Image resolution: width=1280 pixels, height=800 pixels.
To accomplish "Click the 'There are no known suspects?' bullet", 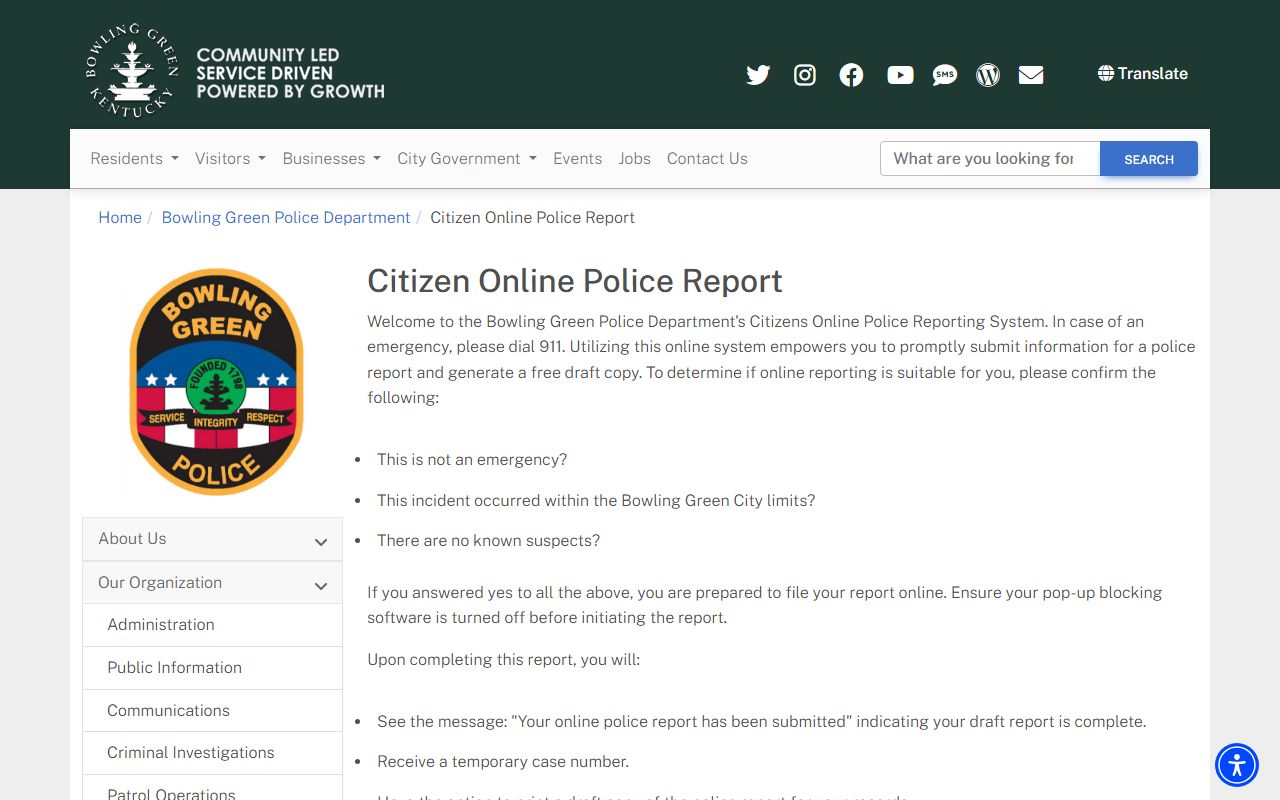I will (488, 541).
